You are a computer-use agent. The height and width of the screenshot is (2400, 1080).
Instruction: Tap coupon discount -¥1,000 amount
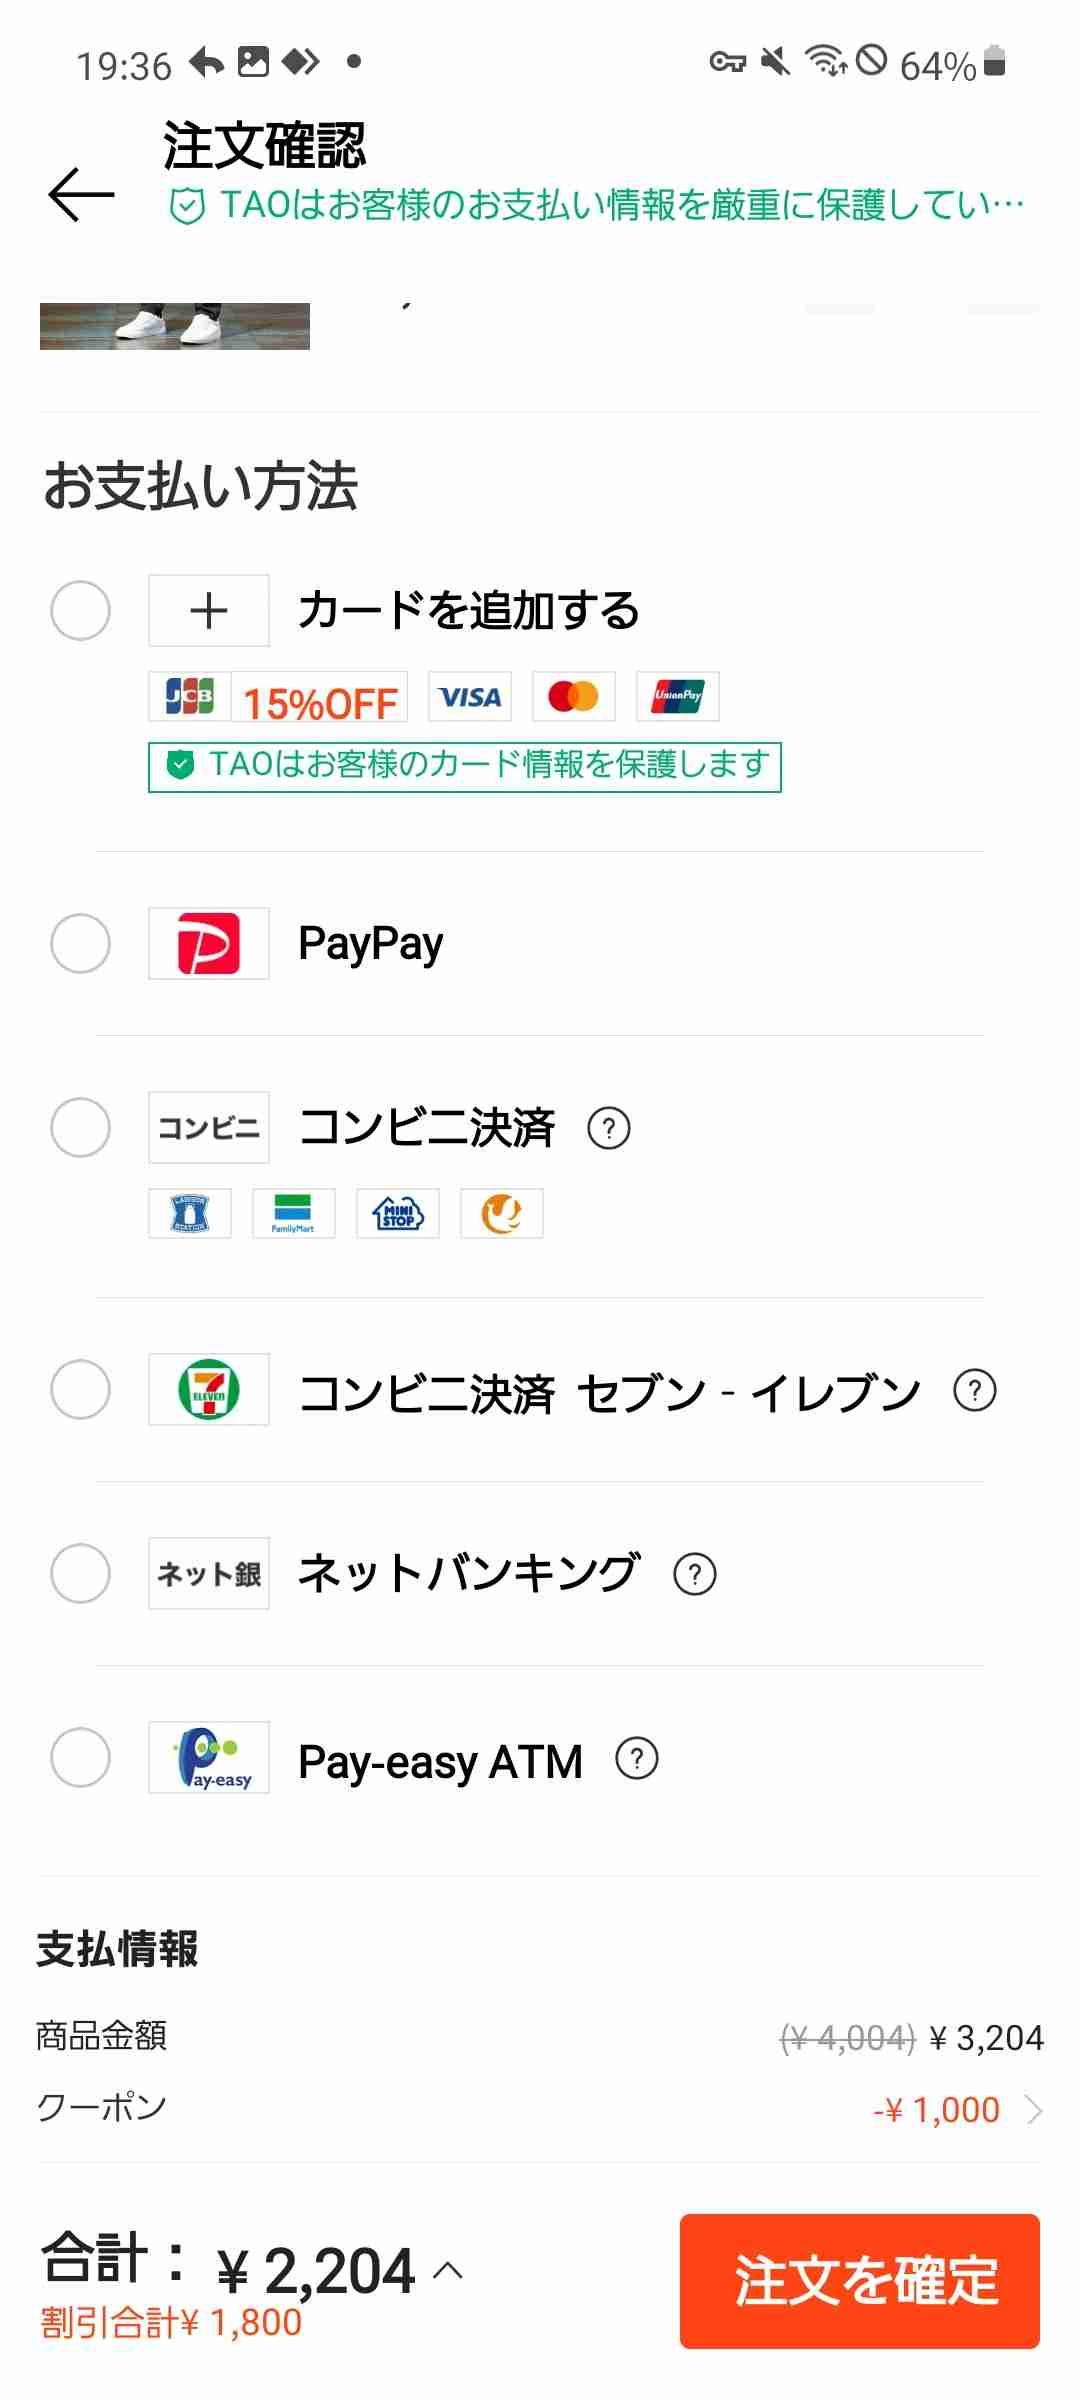tap(936, 2110)
